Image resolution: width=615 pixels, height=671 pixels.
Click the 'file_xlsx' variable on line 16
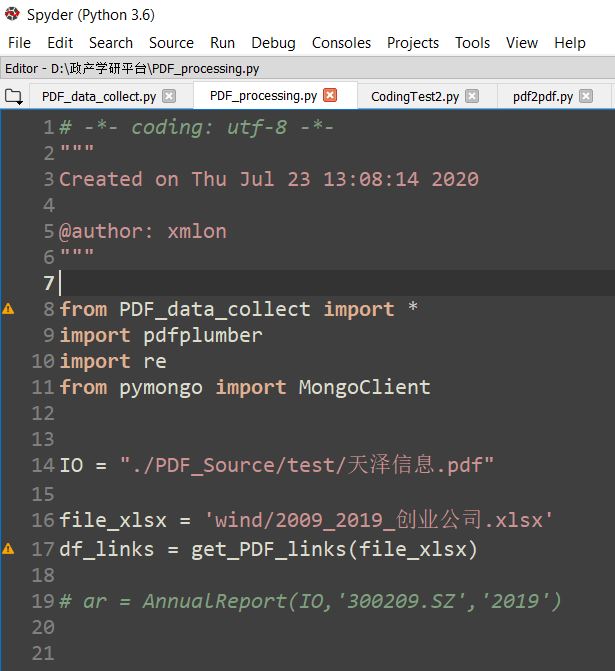pos(113,520)
